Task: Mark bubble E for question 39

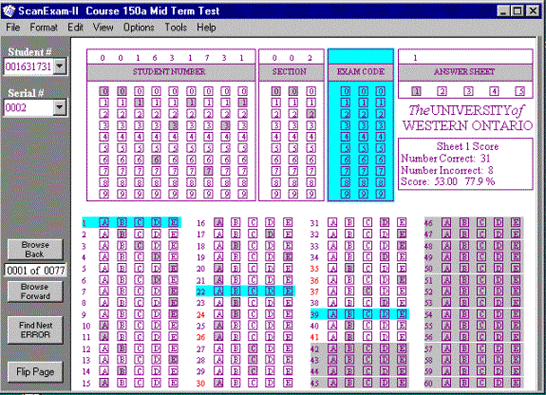Action: (x=401, y=314)
